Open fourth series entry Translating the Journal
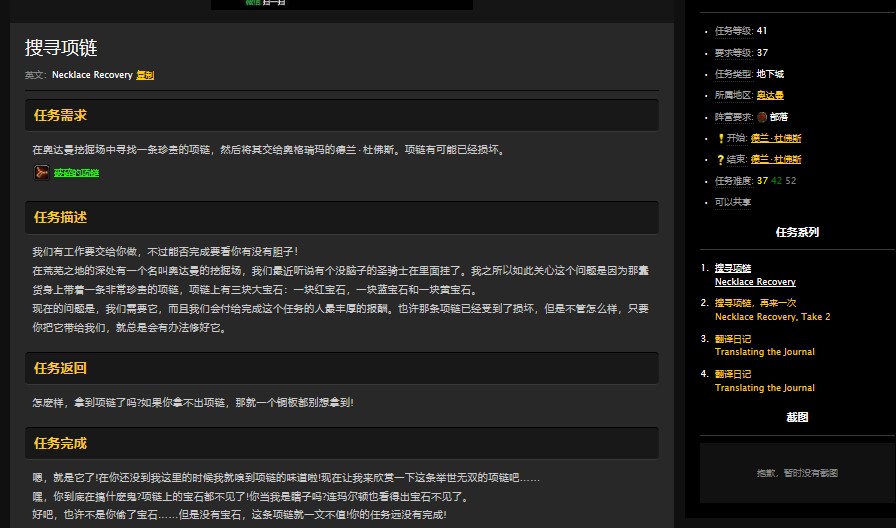This screenshot has width=896, height=528. [x=764, y=388]
